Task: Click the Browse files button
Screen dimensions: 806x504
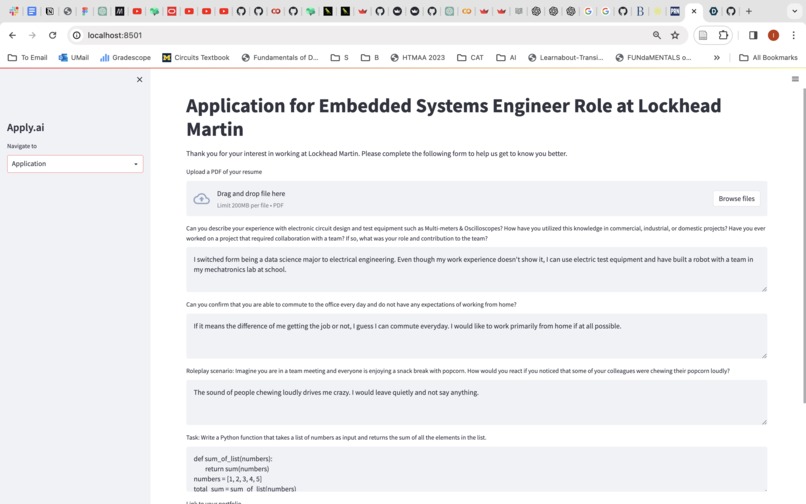Action: 736,199
